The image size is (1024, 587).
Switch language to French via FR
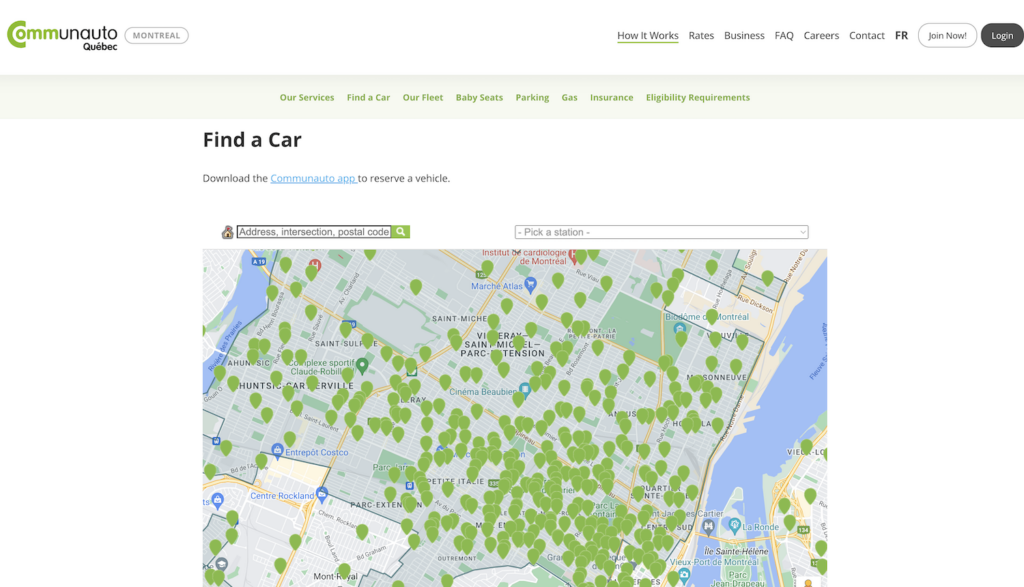(x=901, y=35)
